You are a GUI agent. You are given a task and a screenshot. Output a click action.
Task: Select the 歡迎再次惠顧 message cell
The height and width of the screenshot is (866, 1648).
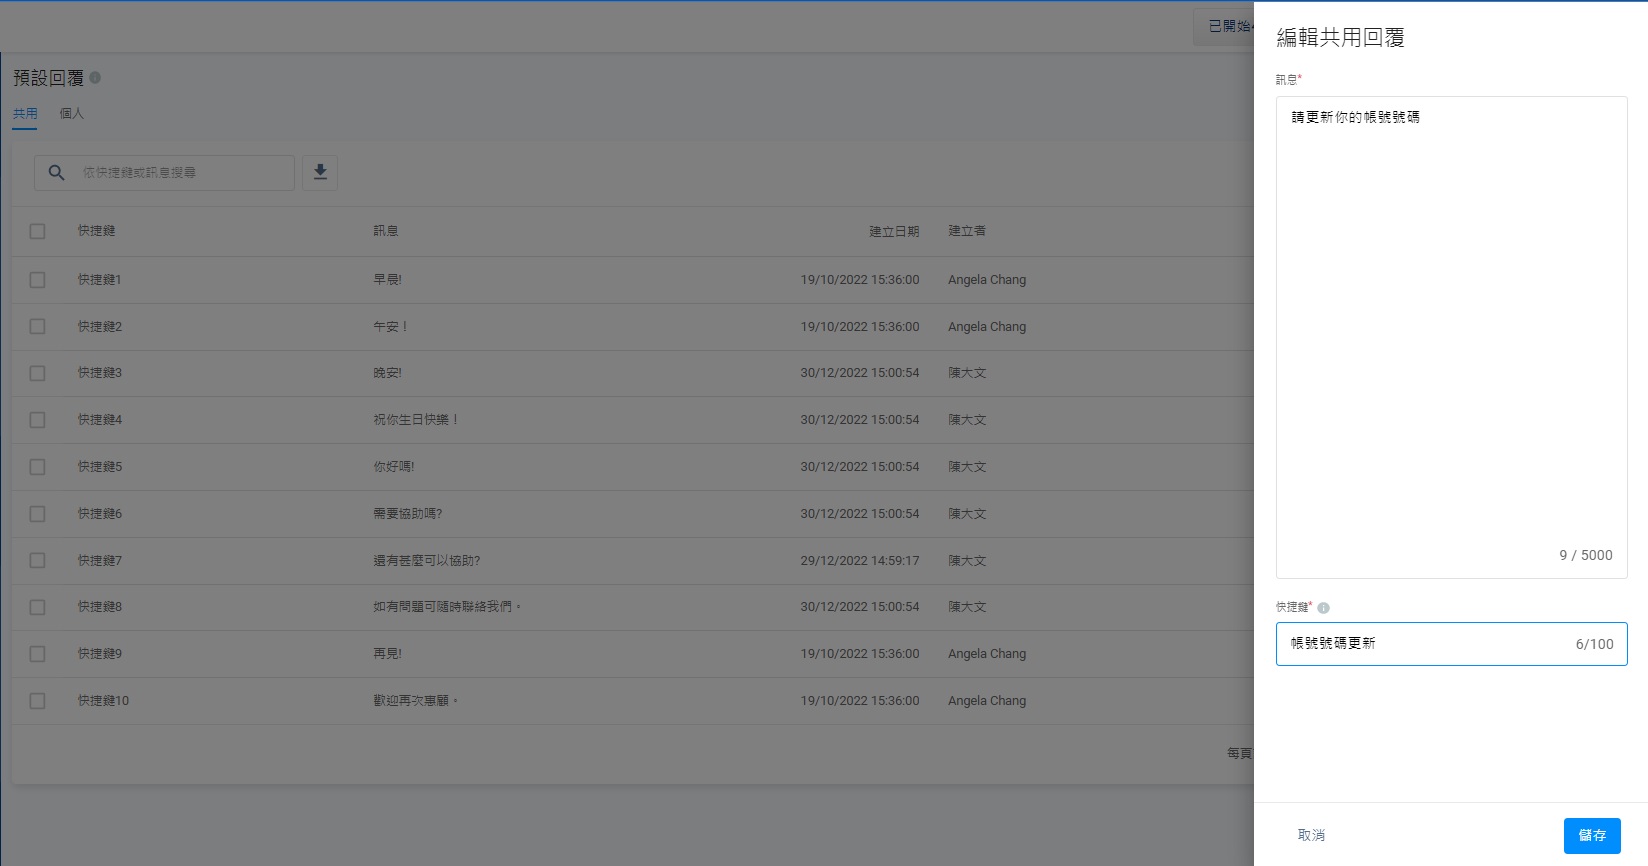(x=416, y=701)
